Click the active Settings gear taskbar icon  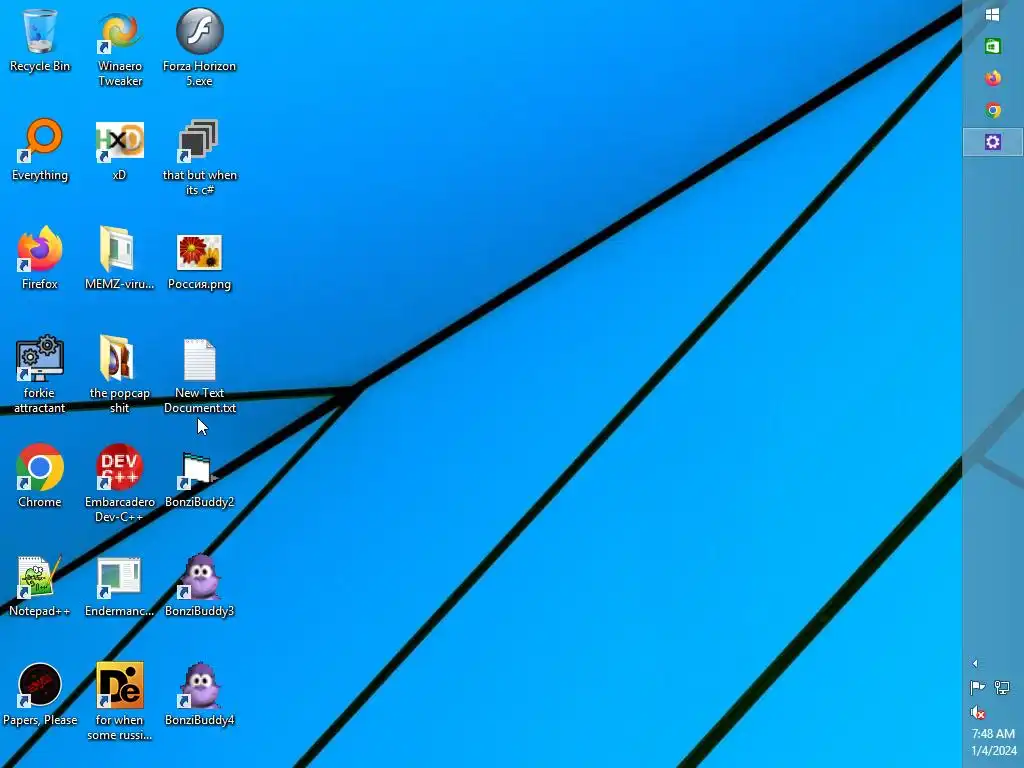[x=993, y=142]
